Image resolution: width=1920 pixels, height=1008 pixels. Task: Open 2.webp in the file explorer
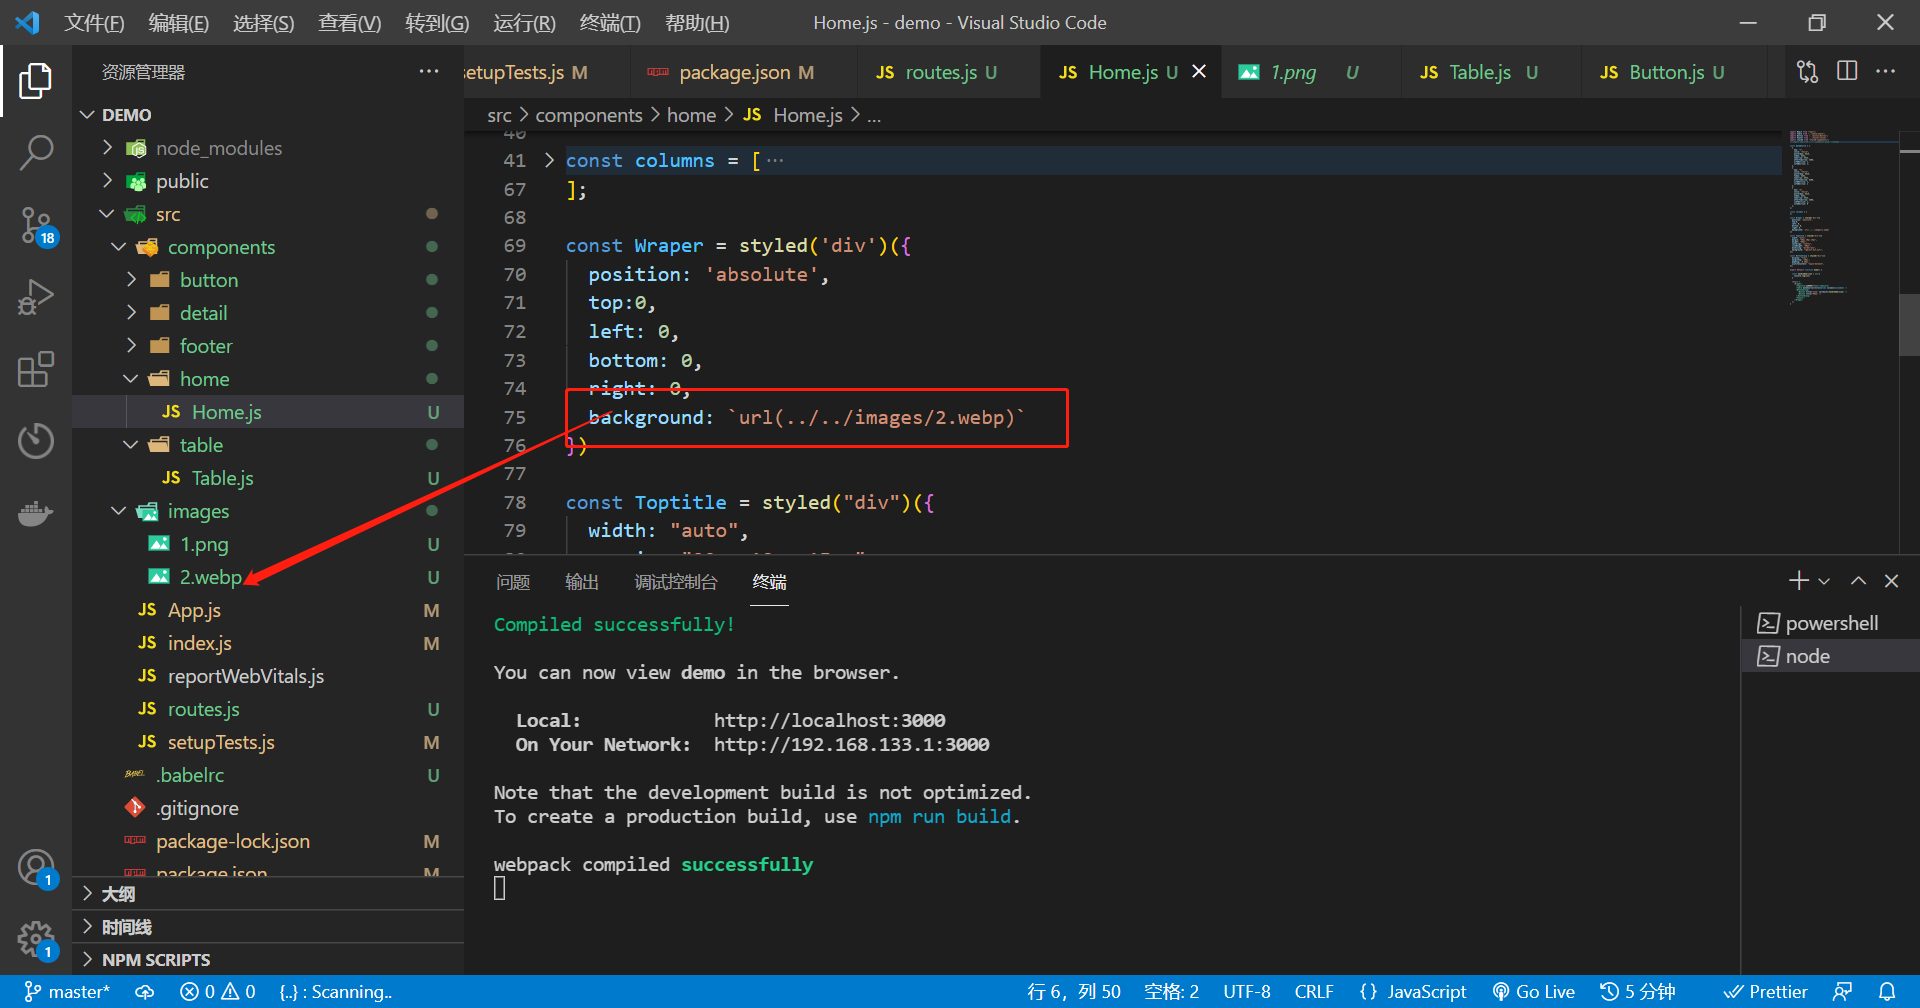[268, 577]
